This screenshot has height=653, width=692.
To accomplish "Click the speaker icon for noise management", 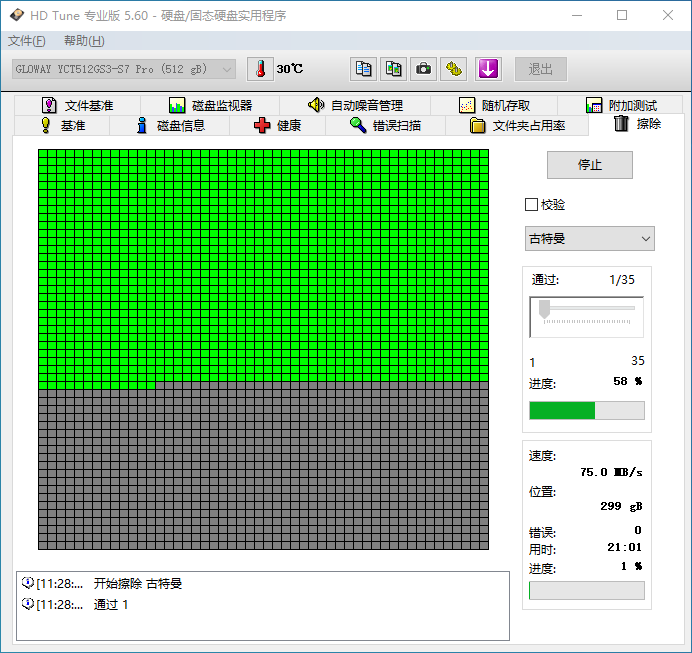I will 316,105.
